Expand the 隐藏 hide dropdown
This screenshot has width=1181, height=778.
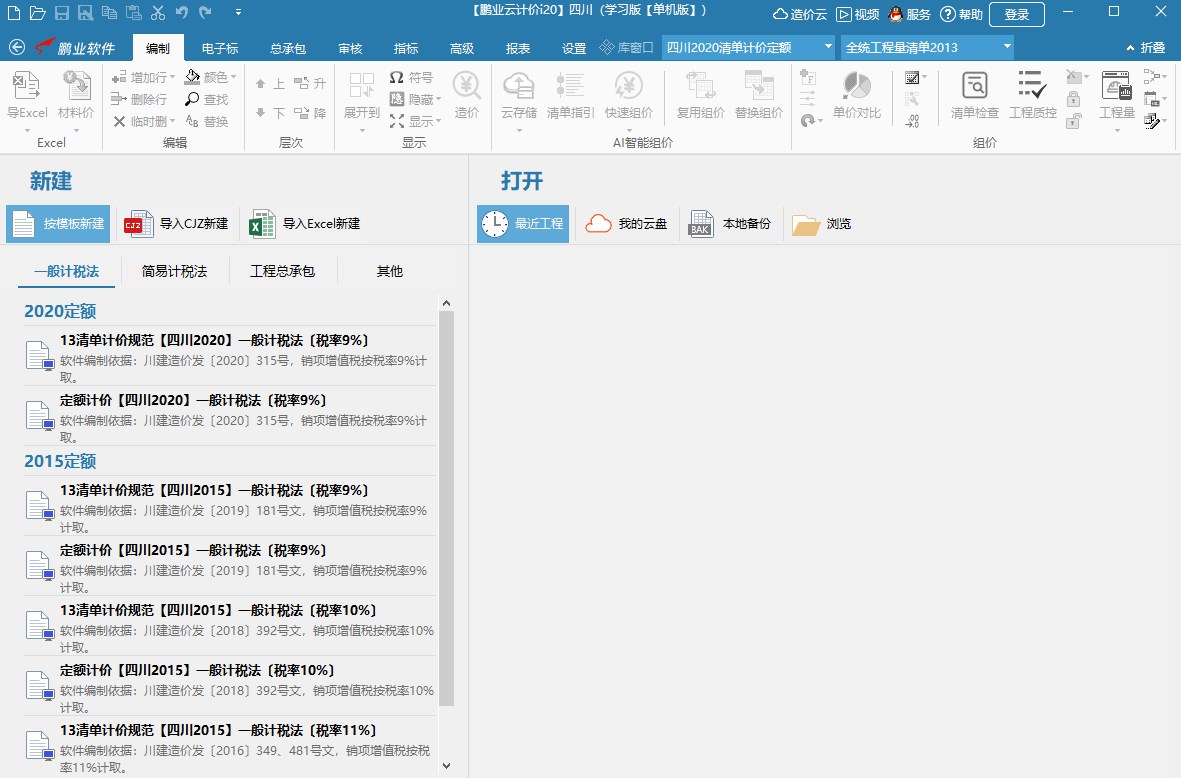[x=438, y=99]
